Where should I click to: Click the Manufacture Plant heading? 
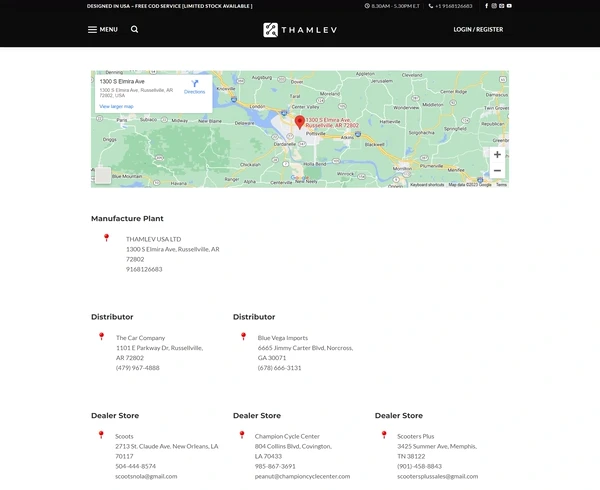[x=127, y=218]
